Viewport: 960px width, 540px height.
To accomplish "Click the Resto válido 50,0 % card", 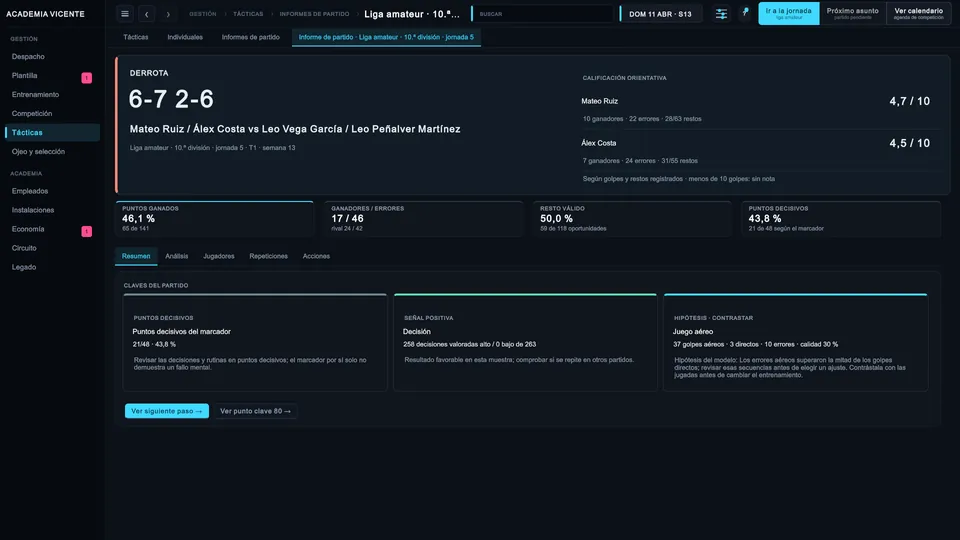I will pyautogui.click(x=632, y=219).
